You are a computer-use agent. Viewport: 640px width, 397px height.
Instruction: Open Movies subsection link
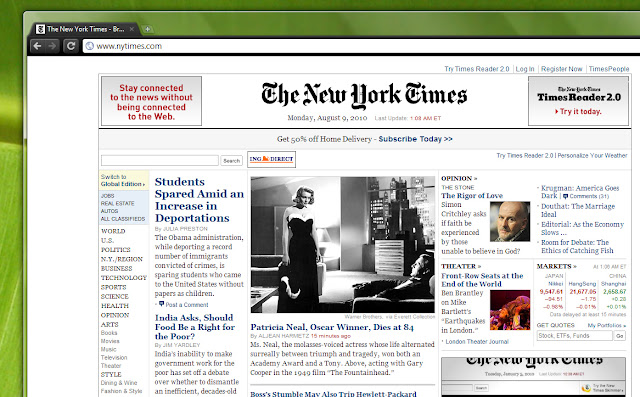(110, 341)
